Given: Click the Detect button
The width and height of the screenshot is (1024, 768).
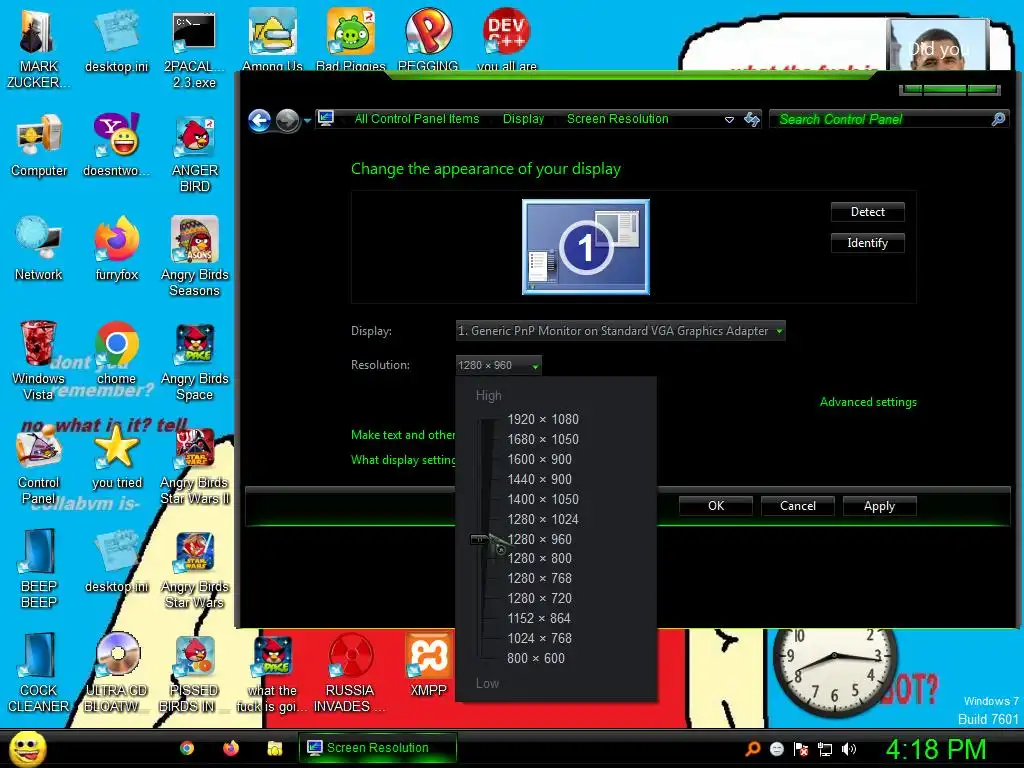Looking at the screenshot, I should tap(867, 212).
